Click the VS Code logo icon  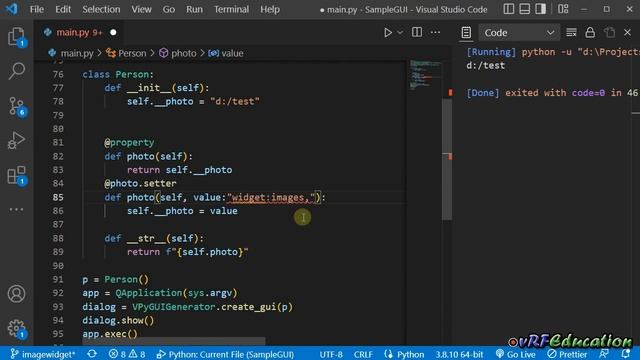pyautogui.click(x=11, y=9)
